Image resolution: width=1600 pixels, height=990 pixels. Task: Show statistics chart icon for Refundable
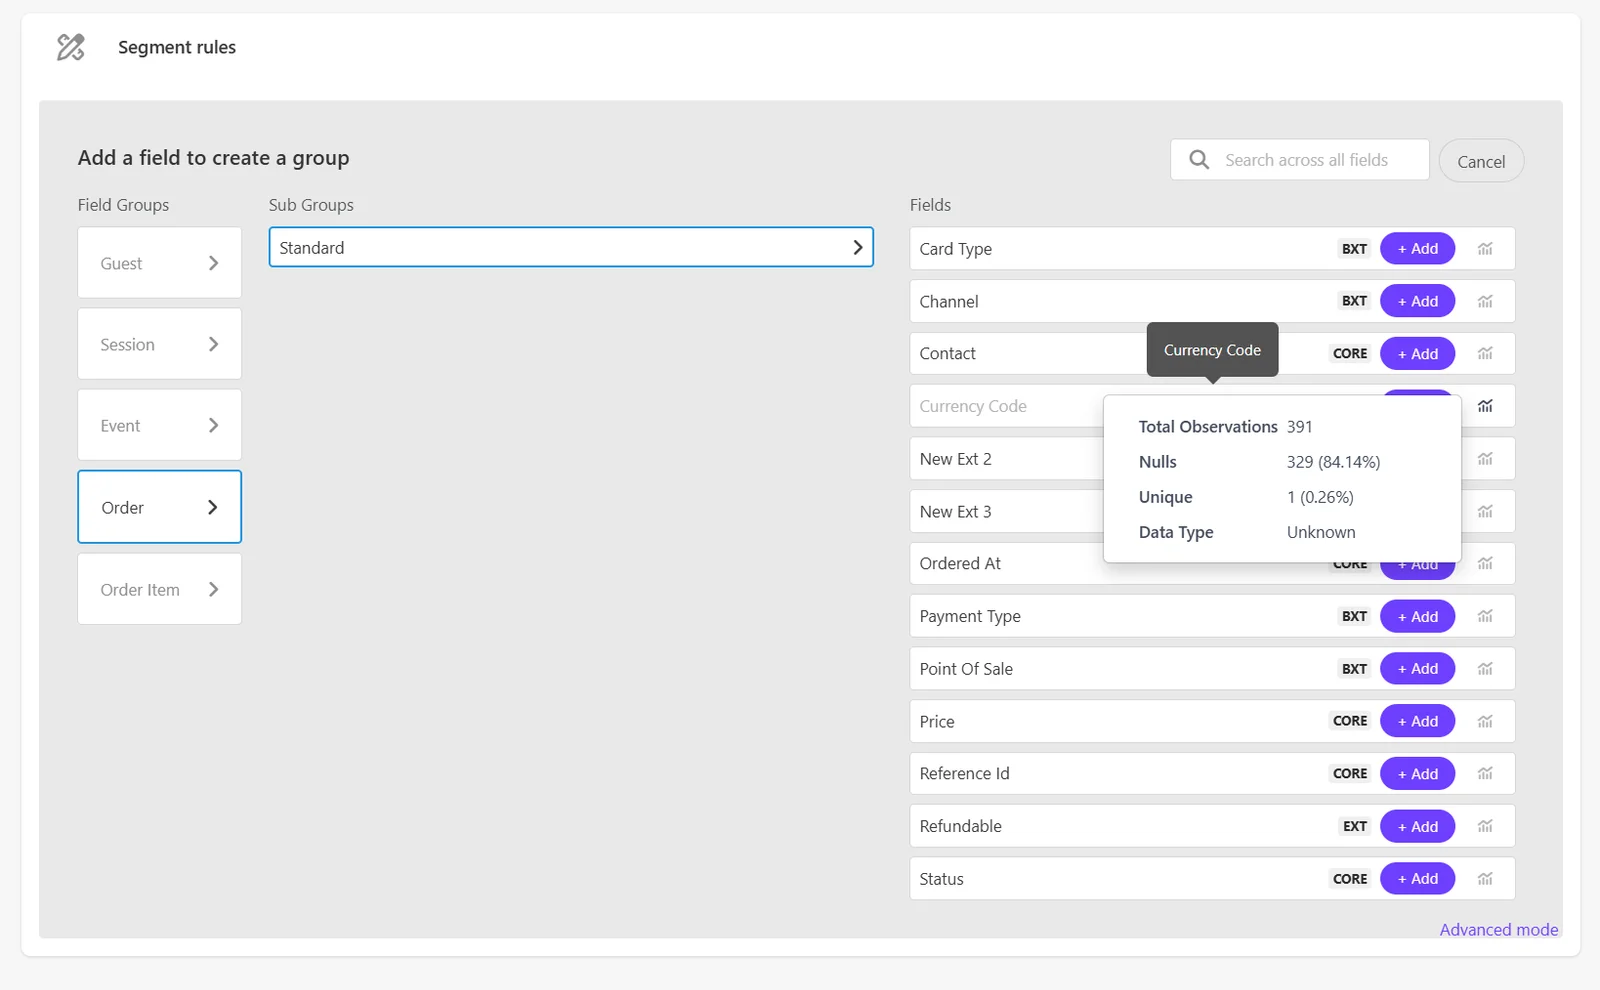(x=1485, y=826)
